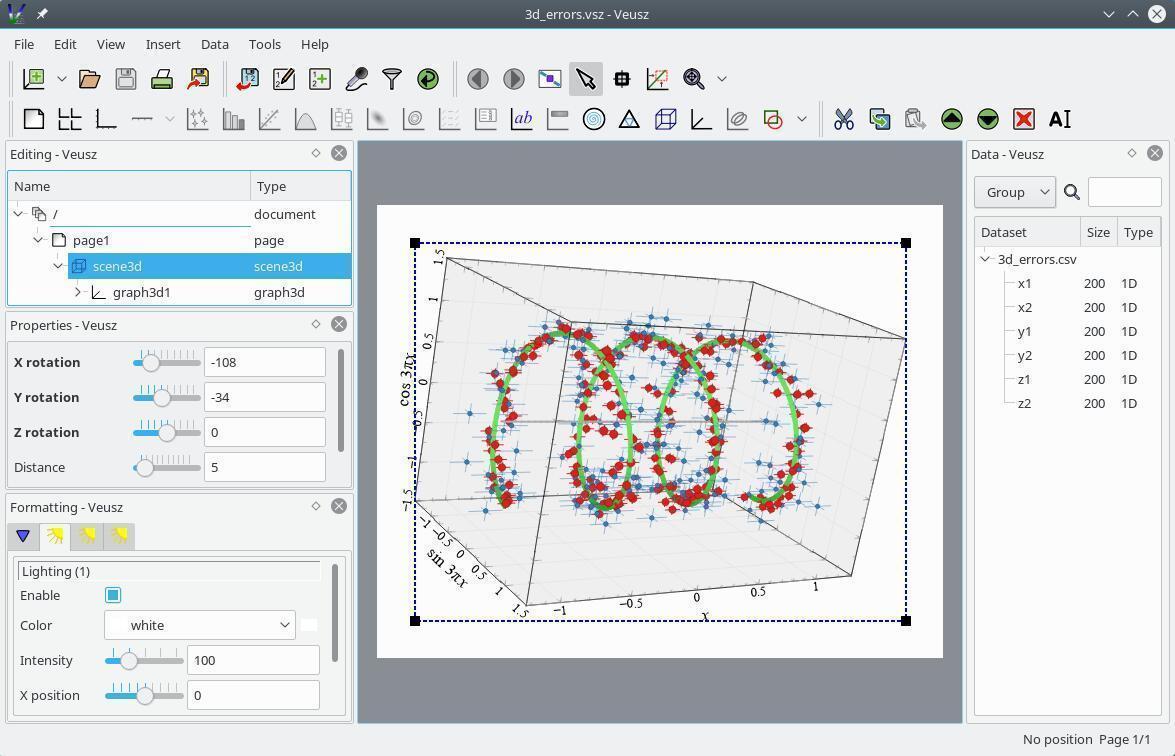Open the File menu
This screenshot has width=1175, height=756.
(24, 44)
